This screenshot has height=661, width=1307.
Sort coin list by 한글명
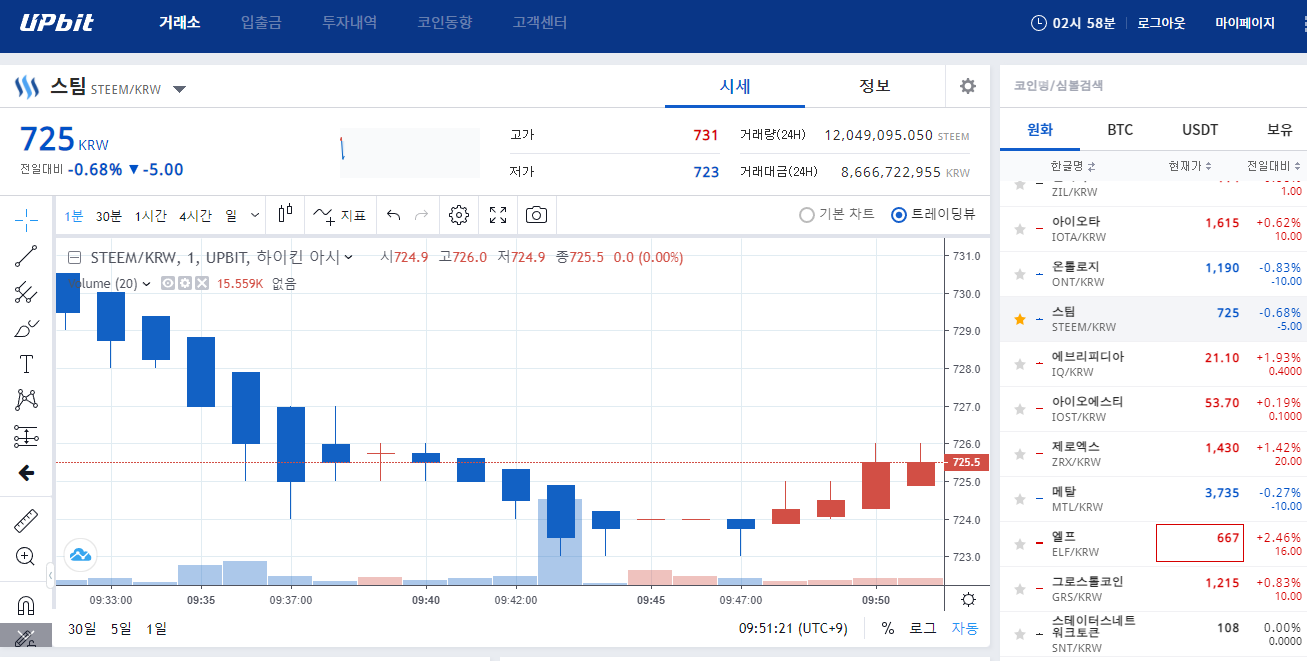(1073, 166)
